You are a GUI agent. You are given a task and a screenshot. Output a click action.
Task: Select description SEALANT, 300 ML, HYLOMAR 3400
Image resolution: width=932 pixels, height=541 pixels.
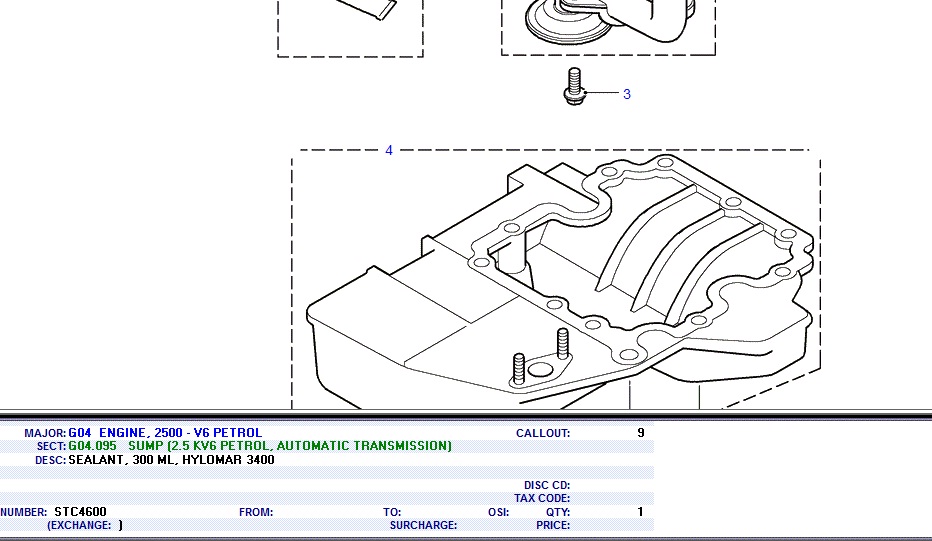click(x=171, y=460)
